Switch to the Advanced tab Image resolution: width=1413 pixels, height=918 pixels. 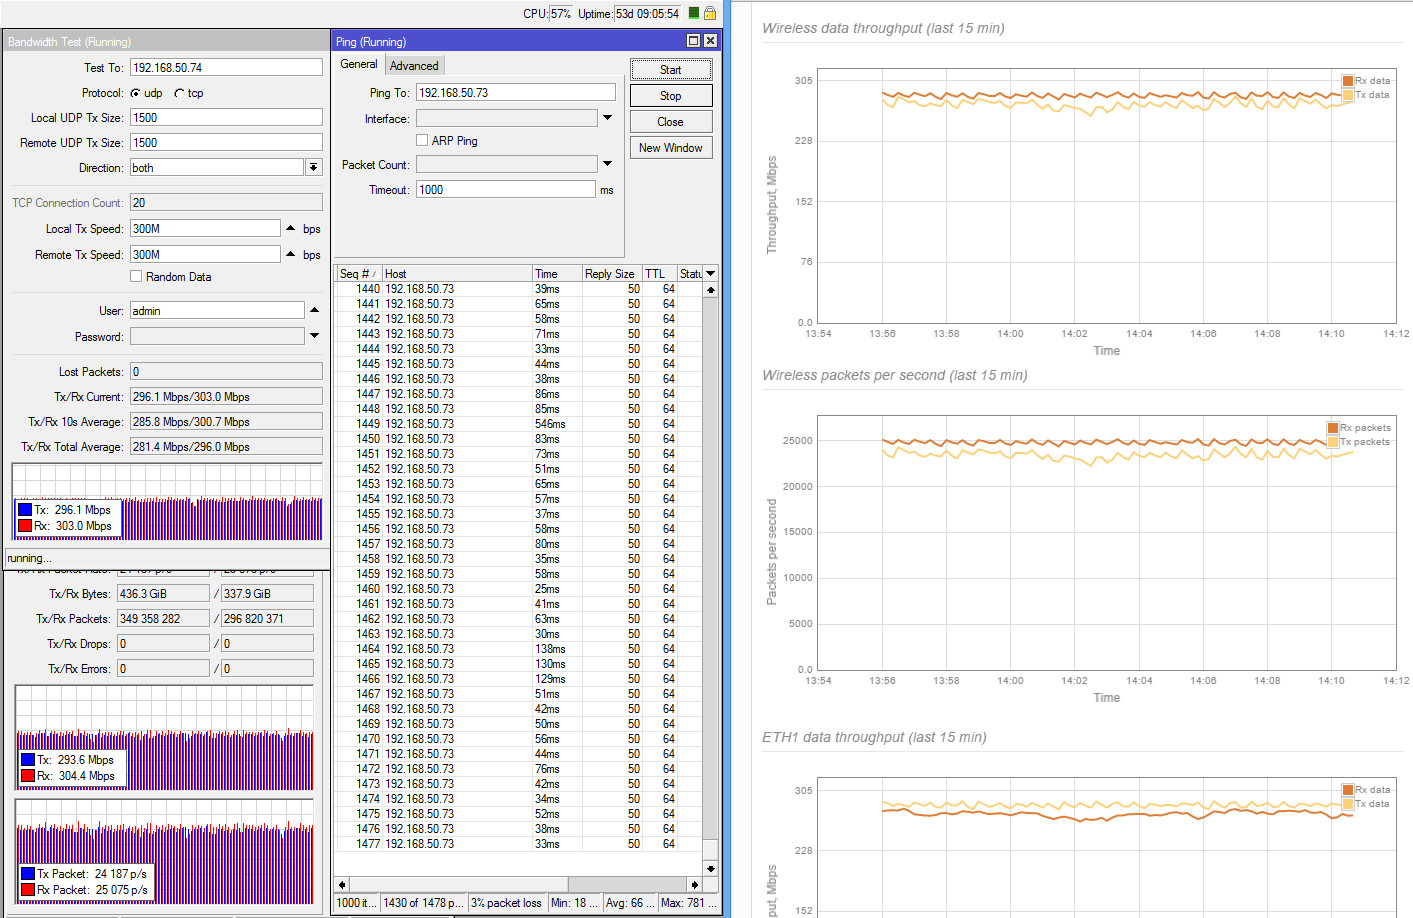[x=414, y=66]
